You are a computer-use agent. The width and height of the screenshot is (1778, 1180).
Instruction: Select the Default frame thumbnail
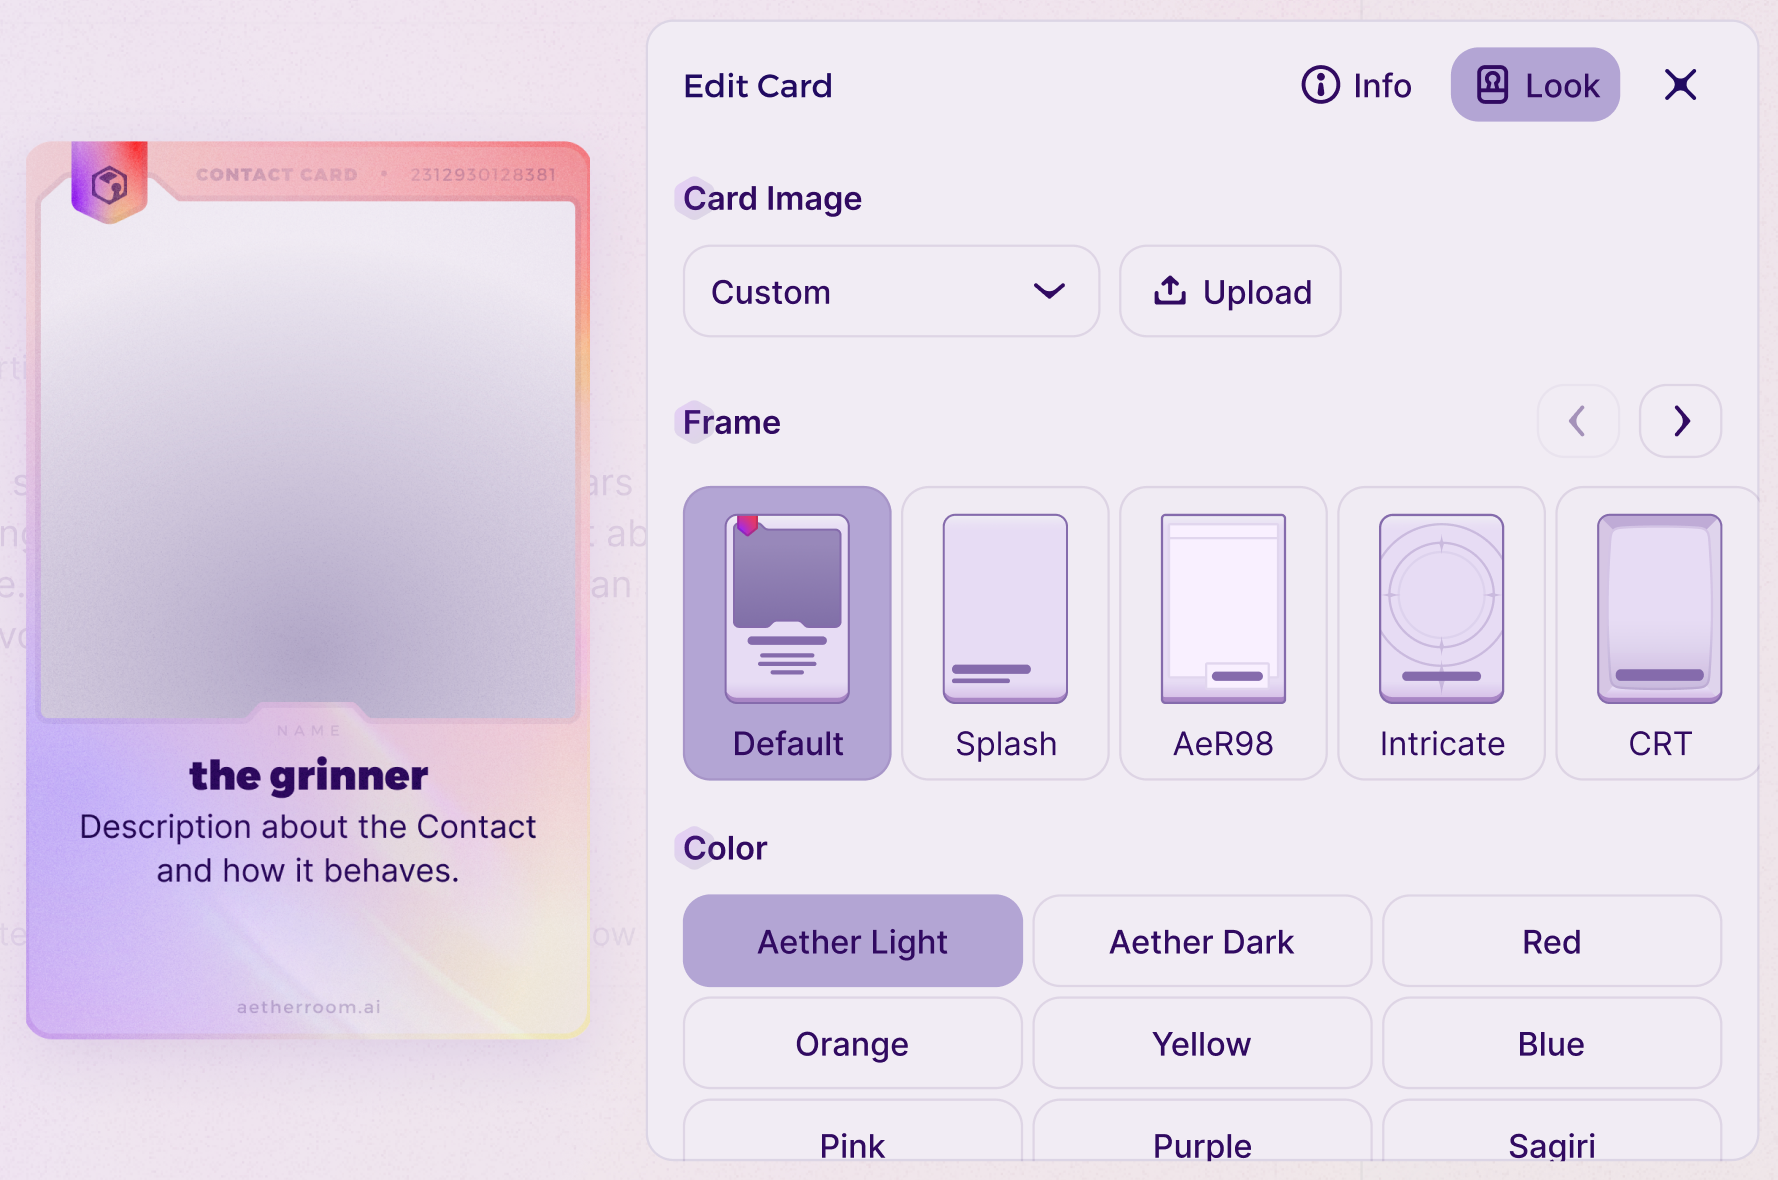click(787, 608)
